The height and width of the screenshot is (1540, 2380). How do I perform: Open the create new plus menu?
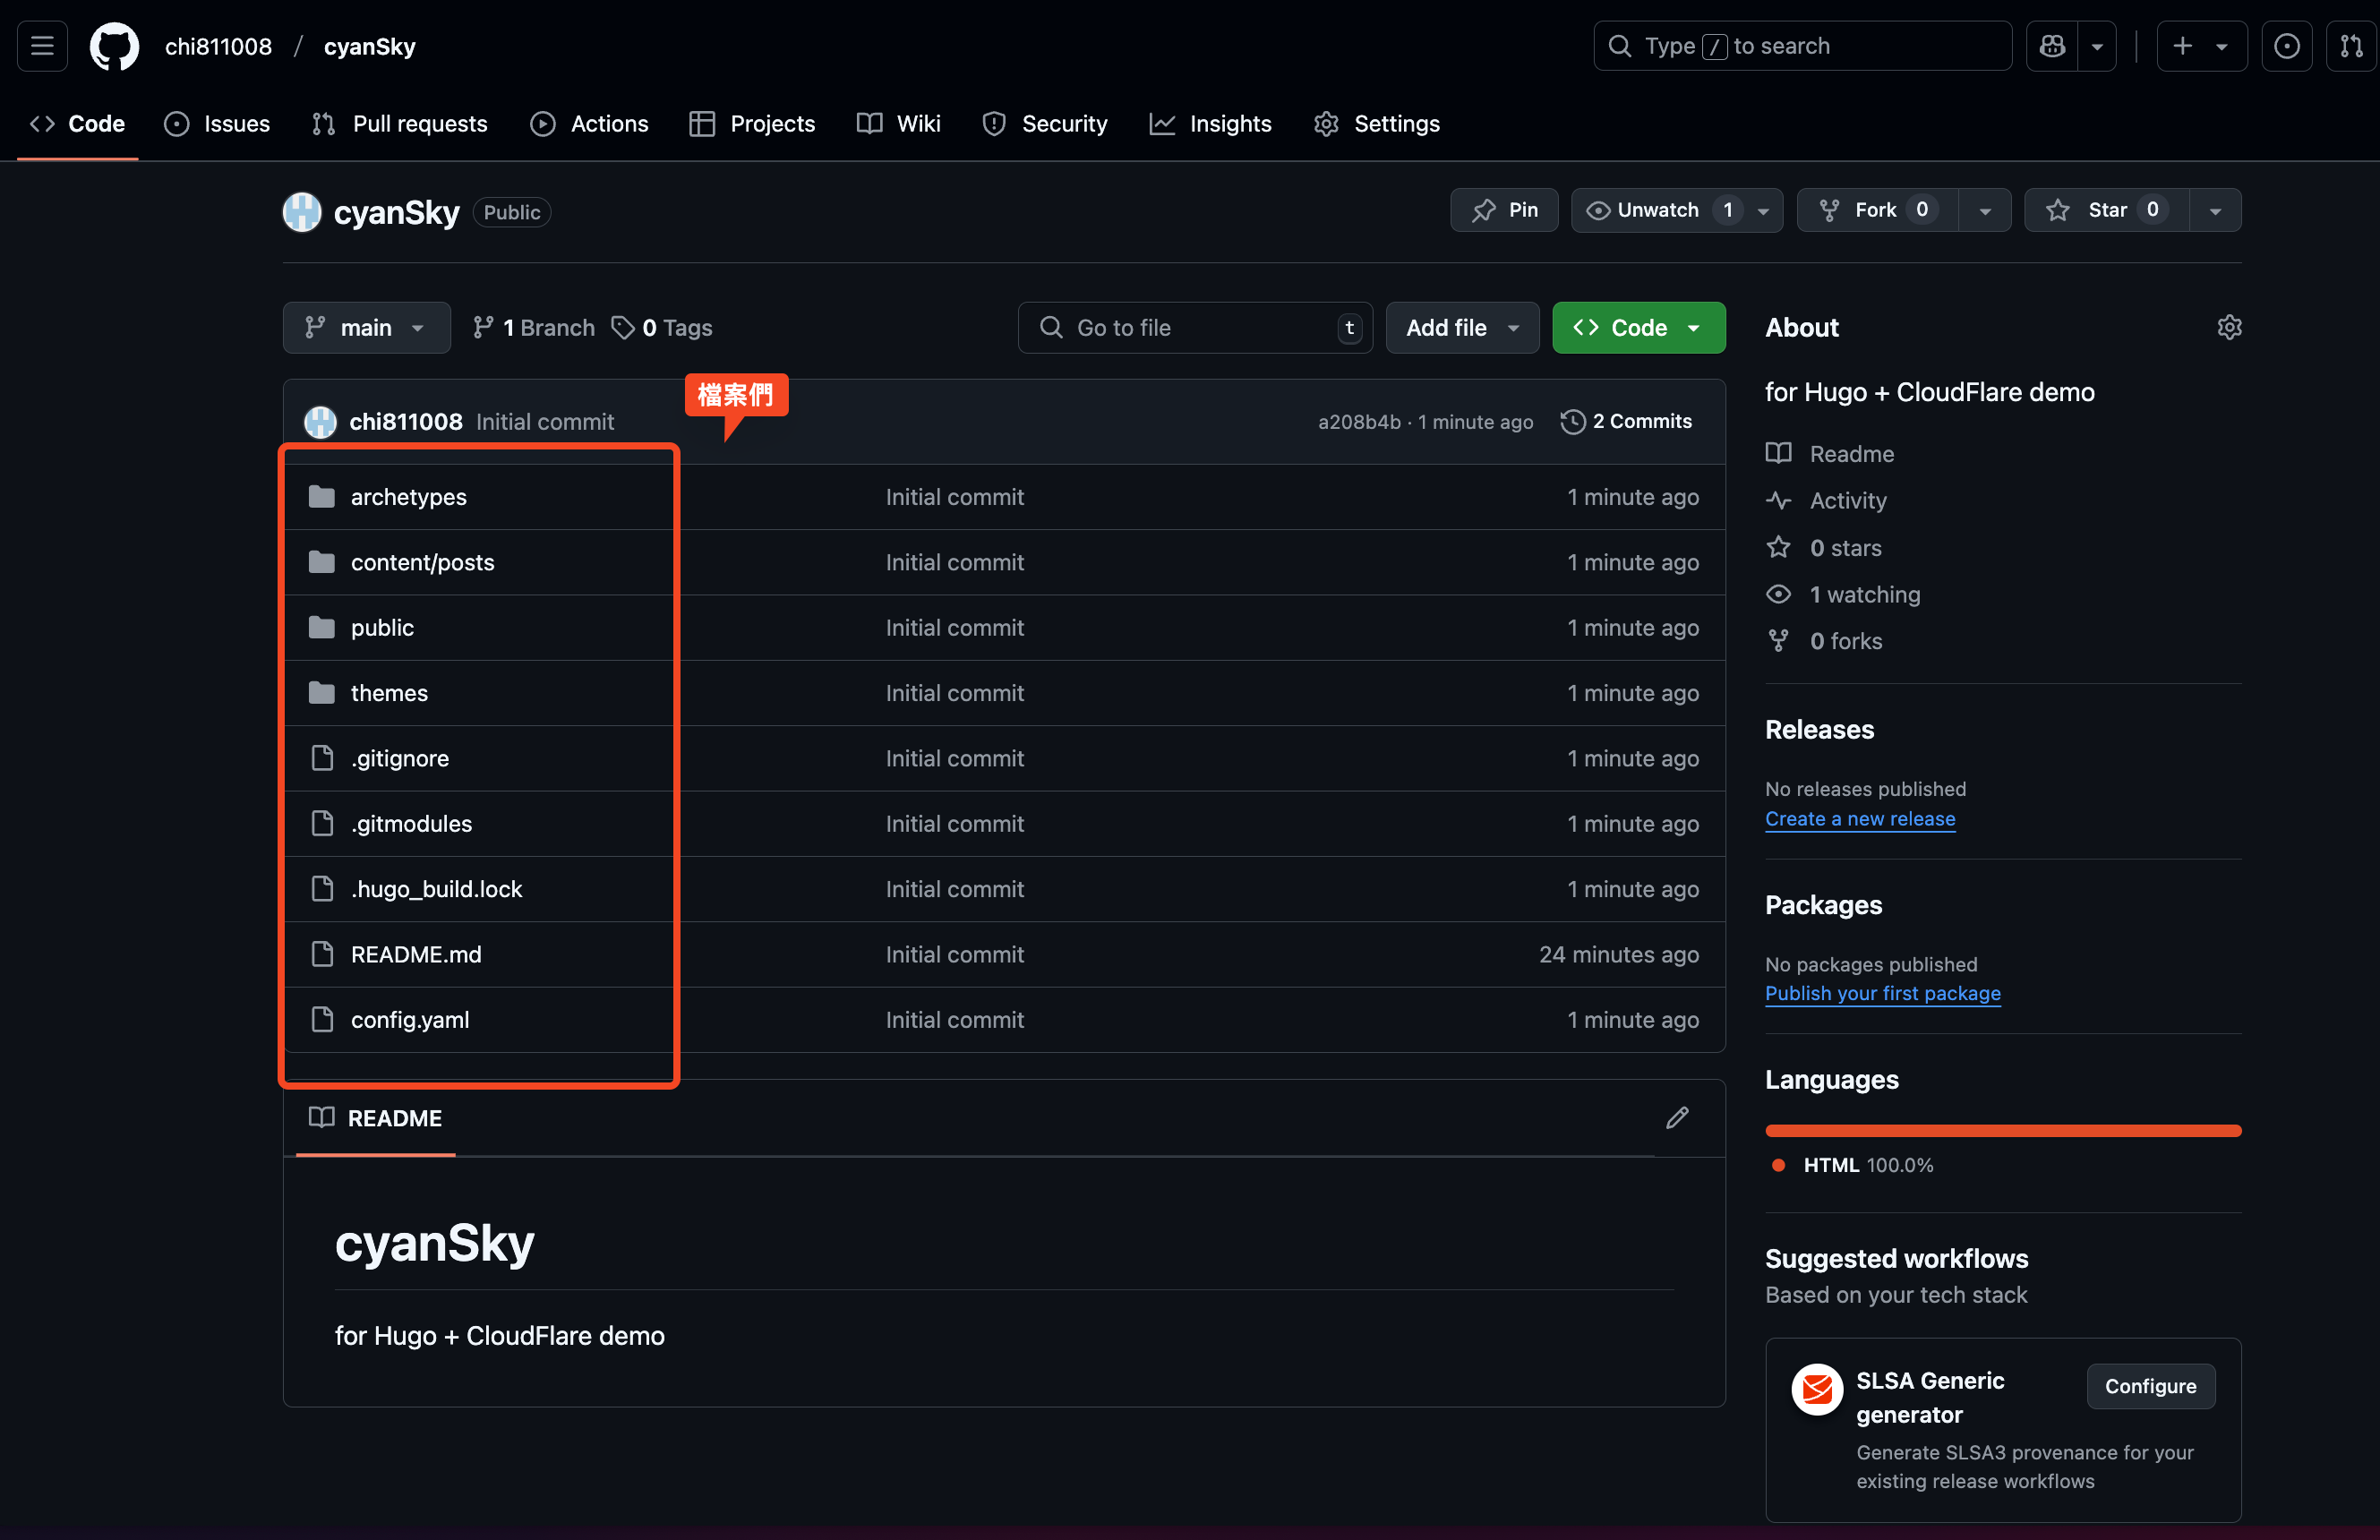(2201, 46)
